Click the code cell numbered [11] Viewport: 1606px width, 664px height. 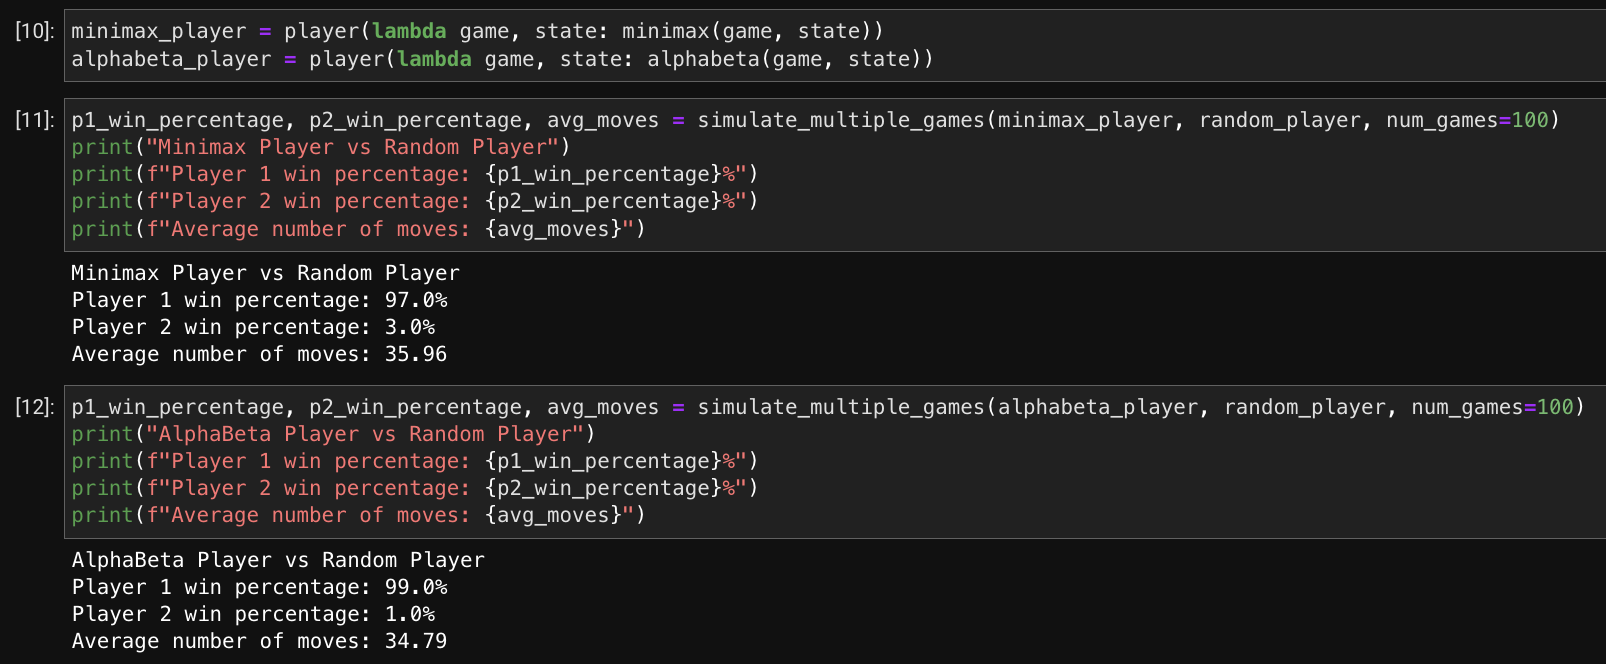835,174
